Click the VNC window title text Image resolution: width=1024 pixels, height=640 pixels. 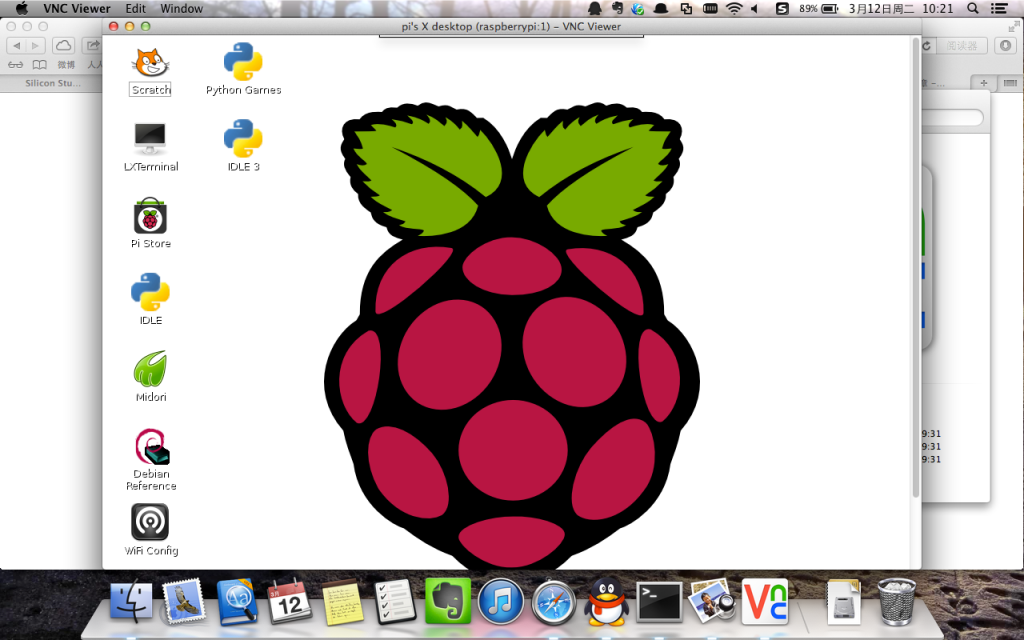pyautogui.click(x=511, y=27)
